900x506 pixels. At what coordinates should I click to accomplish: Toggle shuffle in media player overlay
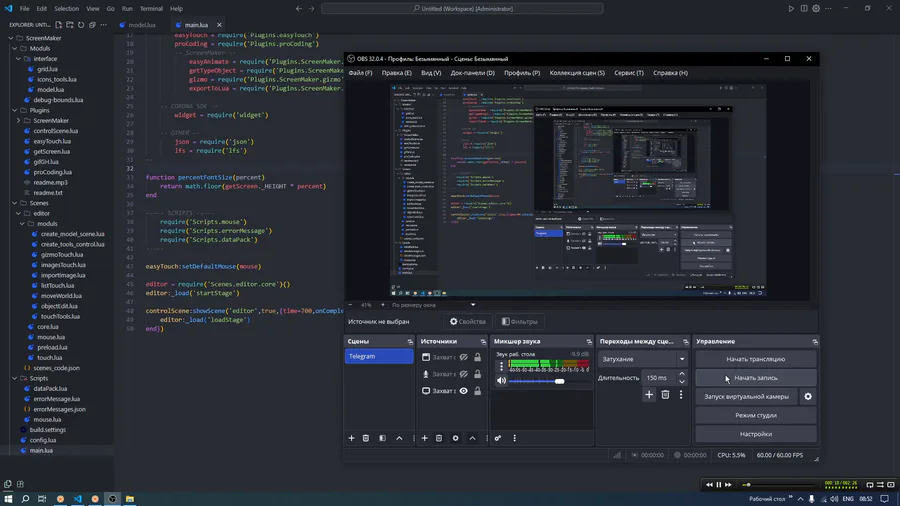coord(880,485)
